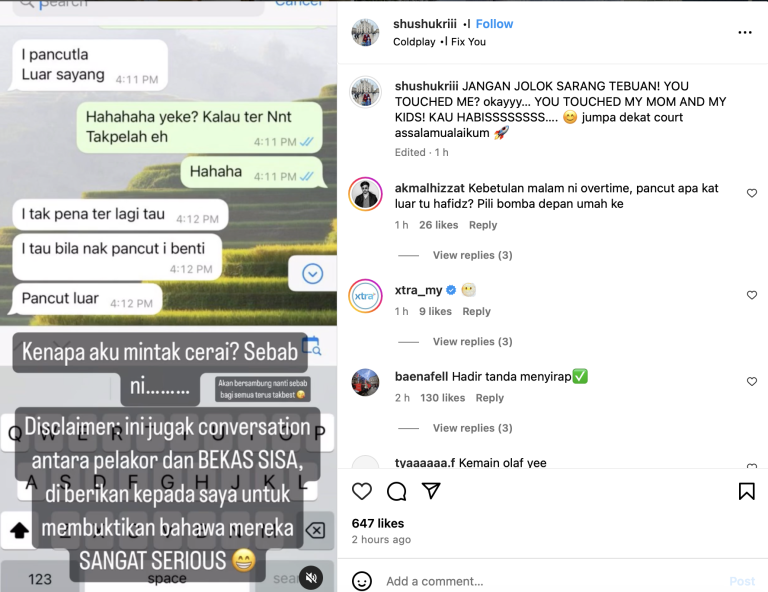Expand replies under the xtra_my comment
The image size is (768, 592).
[472, 341]
